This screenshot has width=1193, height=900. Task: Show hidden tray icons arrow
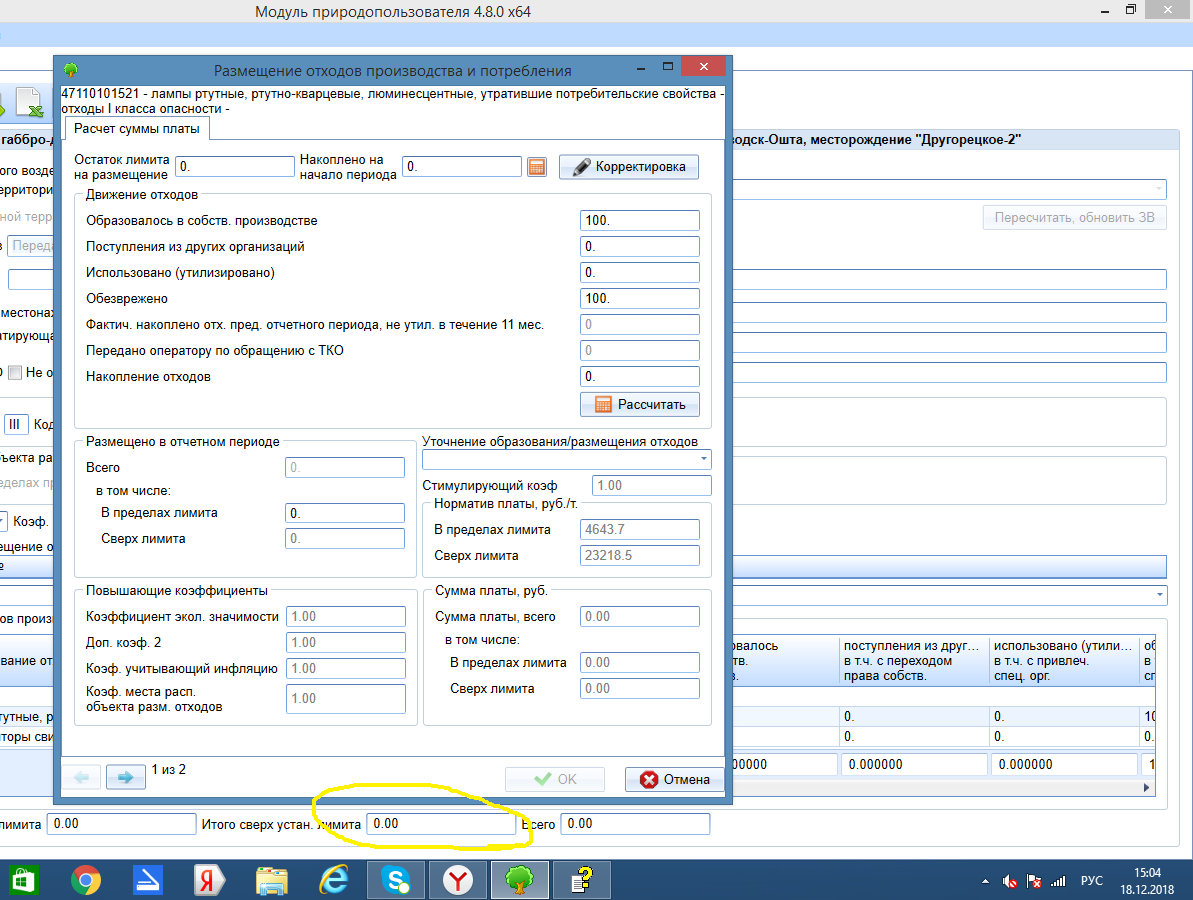985,881
